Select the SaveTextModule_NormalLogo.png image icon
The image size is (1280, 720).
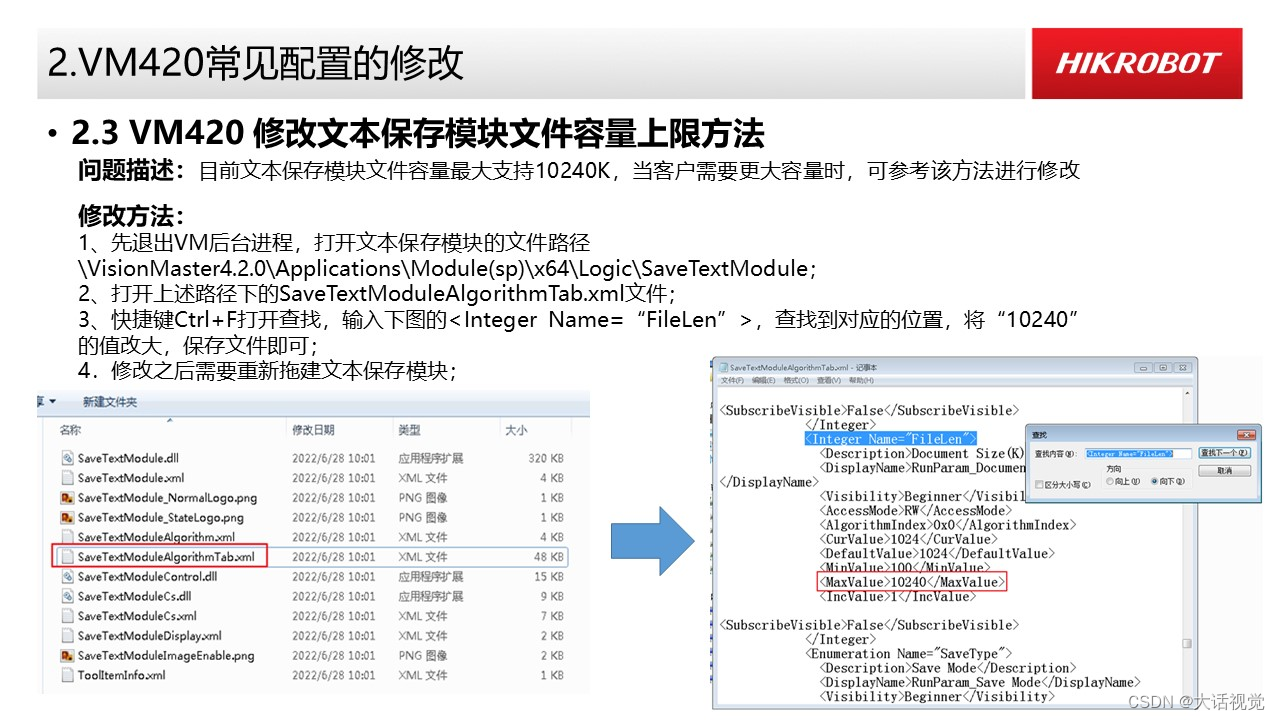pyautogui.click(x=67, y=497)
